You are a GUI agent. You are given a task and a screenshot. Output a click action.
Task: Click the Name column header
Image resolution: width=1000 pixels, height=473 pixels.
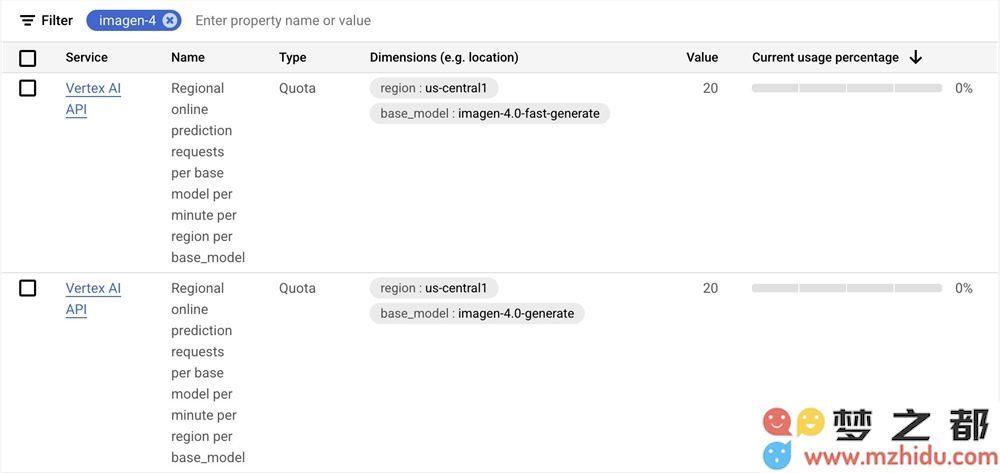tap(188, 57)
